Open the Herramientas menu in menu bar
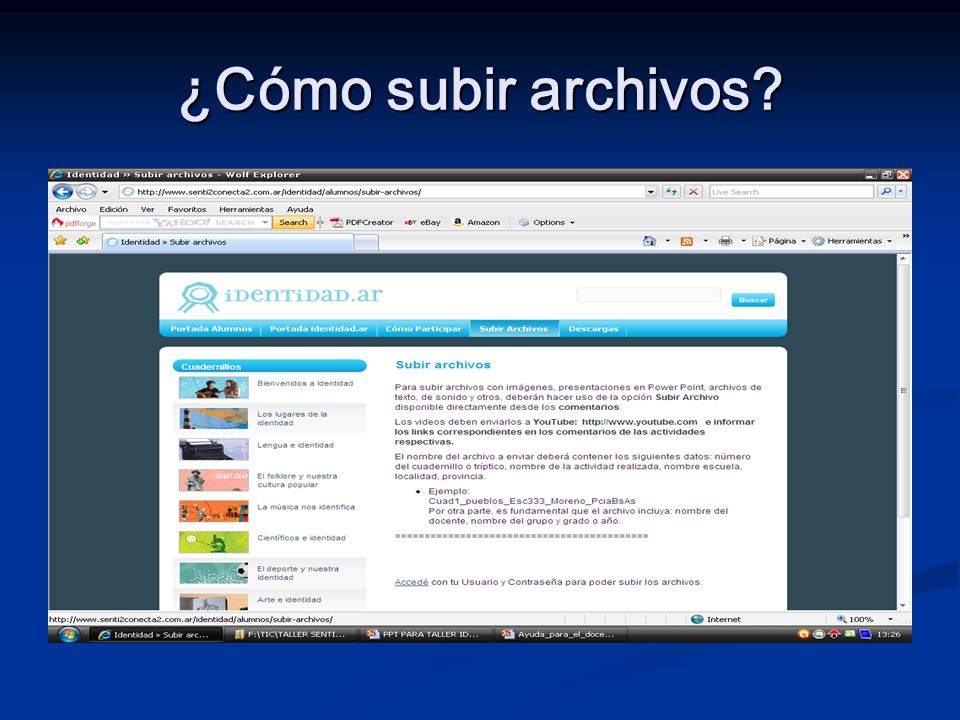Image resolution: width=960 pixels, height=720 pixels. (x=246, y=209)
